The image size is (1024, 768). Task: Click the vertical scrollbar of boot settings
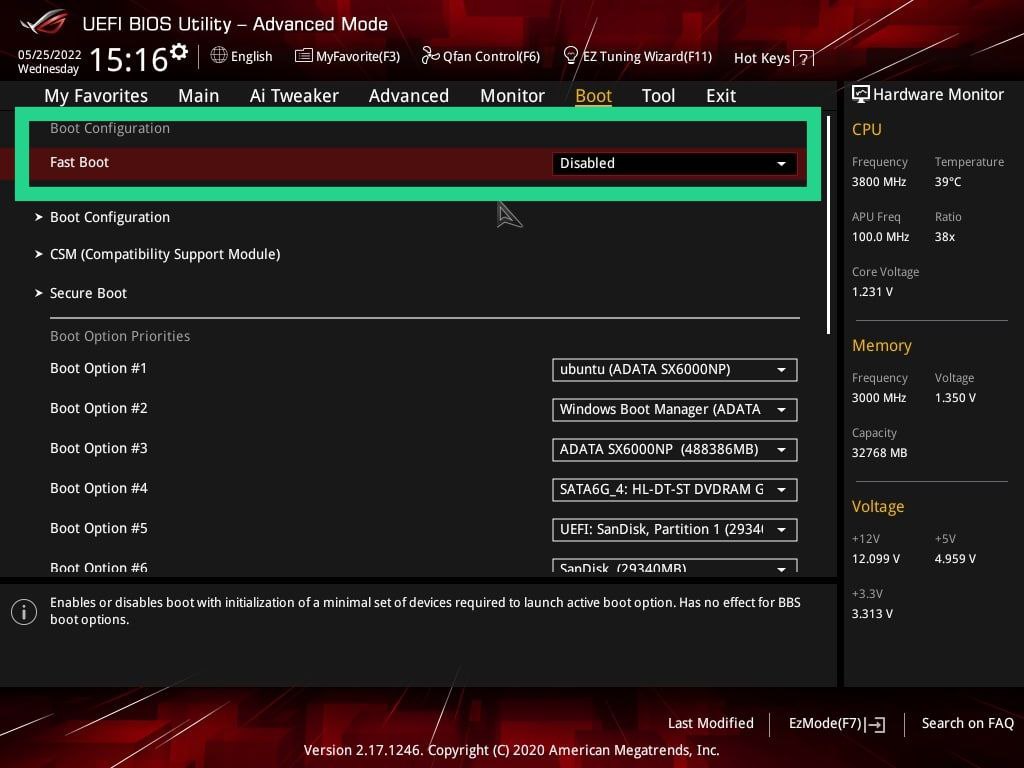[x=828, y=225]
